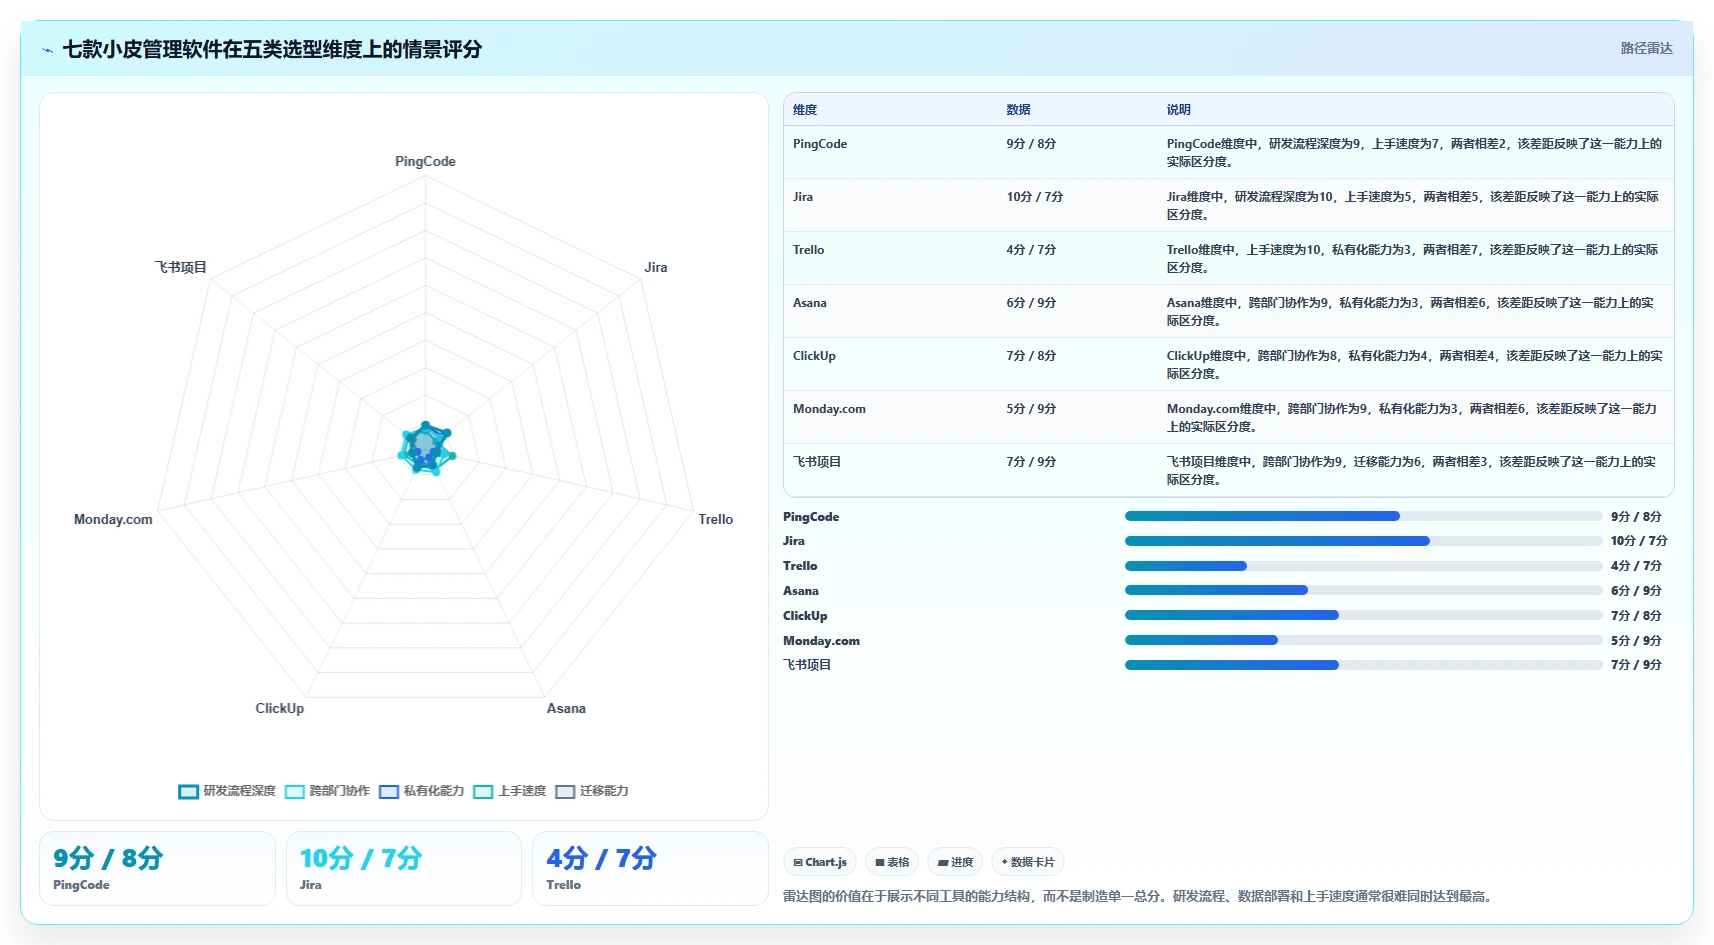Viewport: 1714px width, 945px height.
Task: Open the Jira 10分 / 7分 data card
Action: [x=404, y=868]
